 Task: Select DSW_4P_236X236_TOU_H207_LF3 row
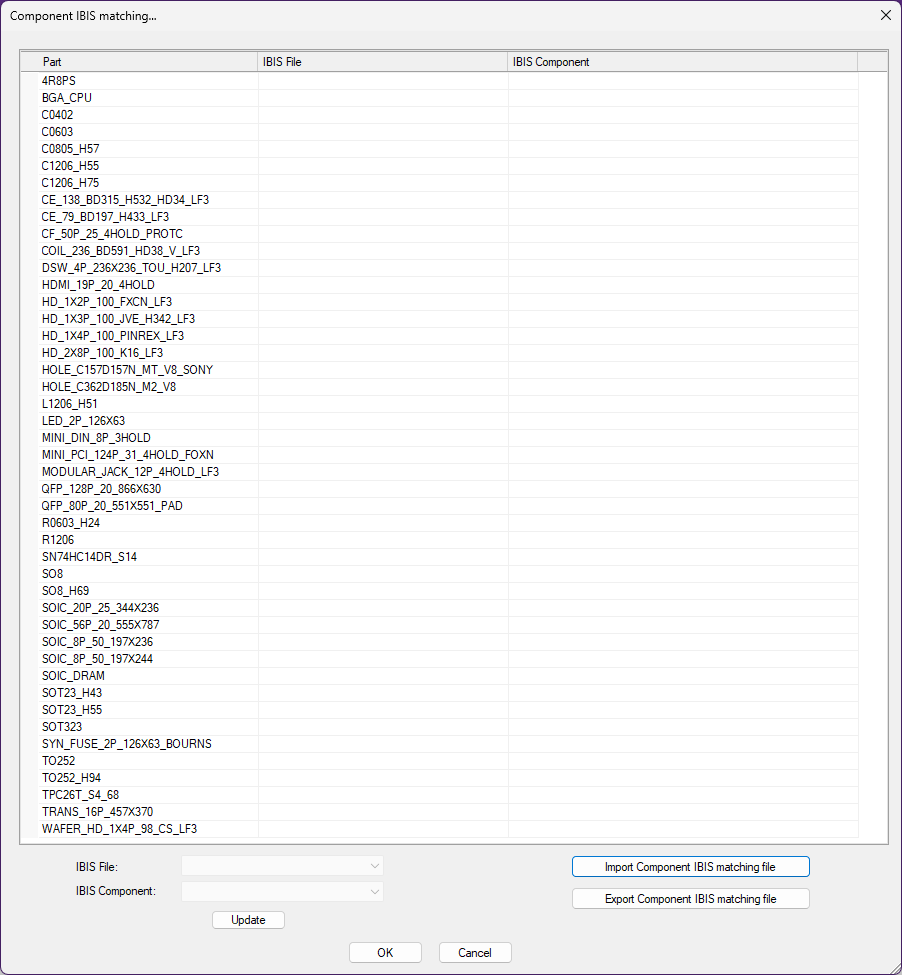point(131,268)
